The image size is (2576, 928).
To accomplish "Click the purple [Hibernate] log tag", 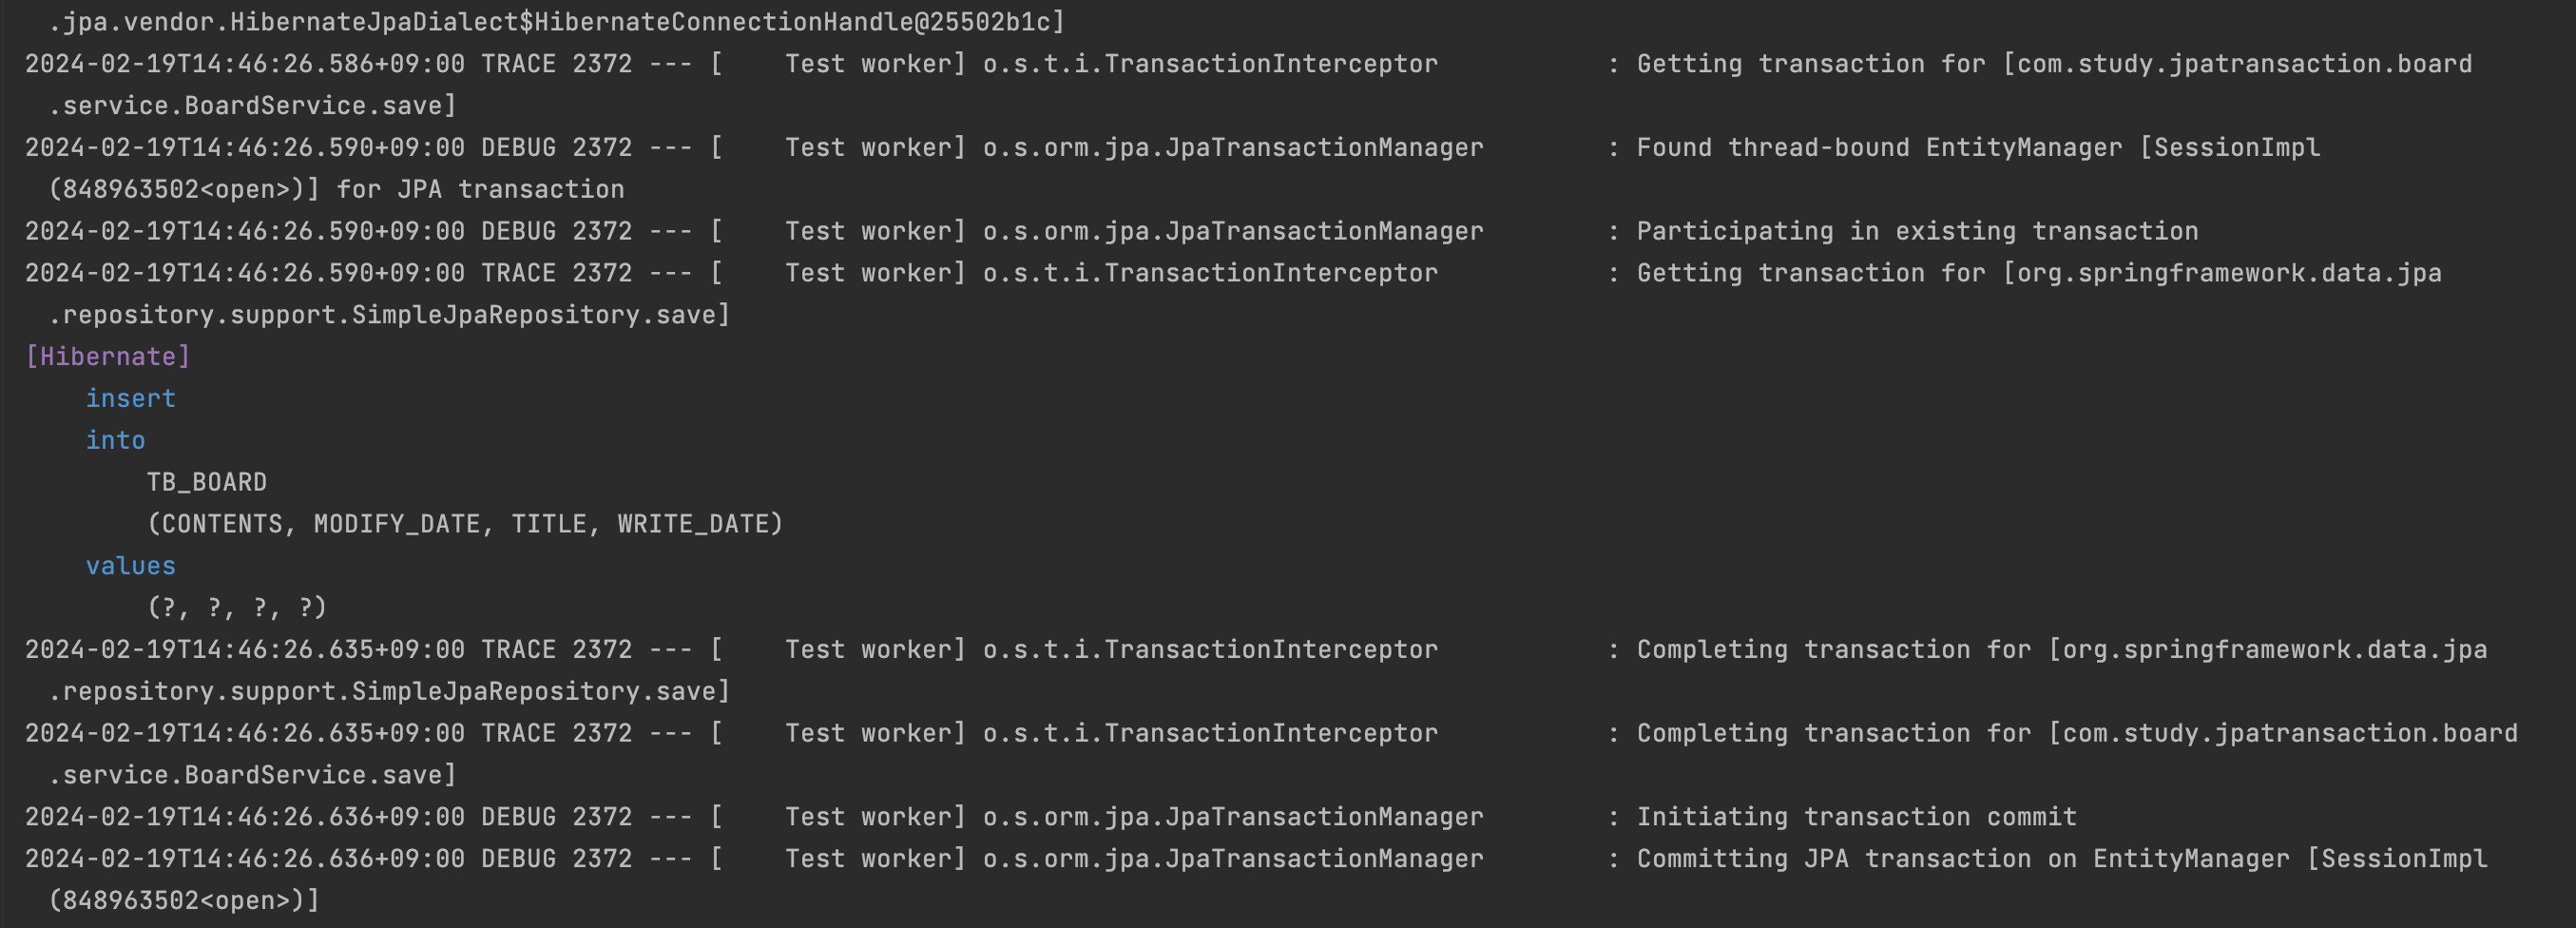I will (108, 357).
